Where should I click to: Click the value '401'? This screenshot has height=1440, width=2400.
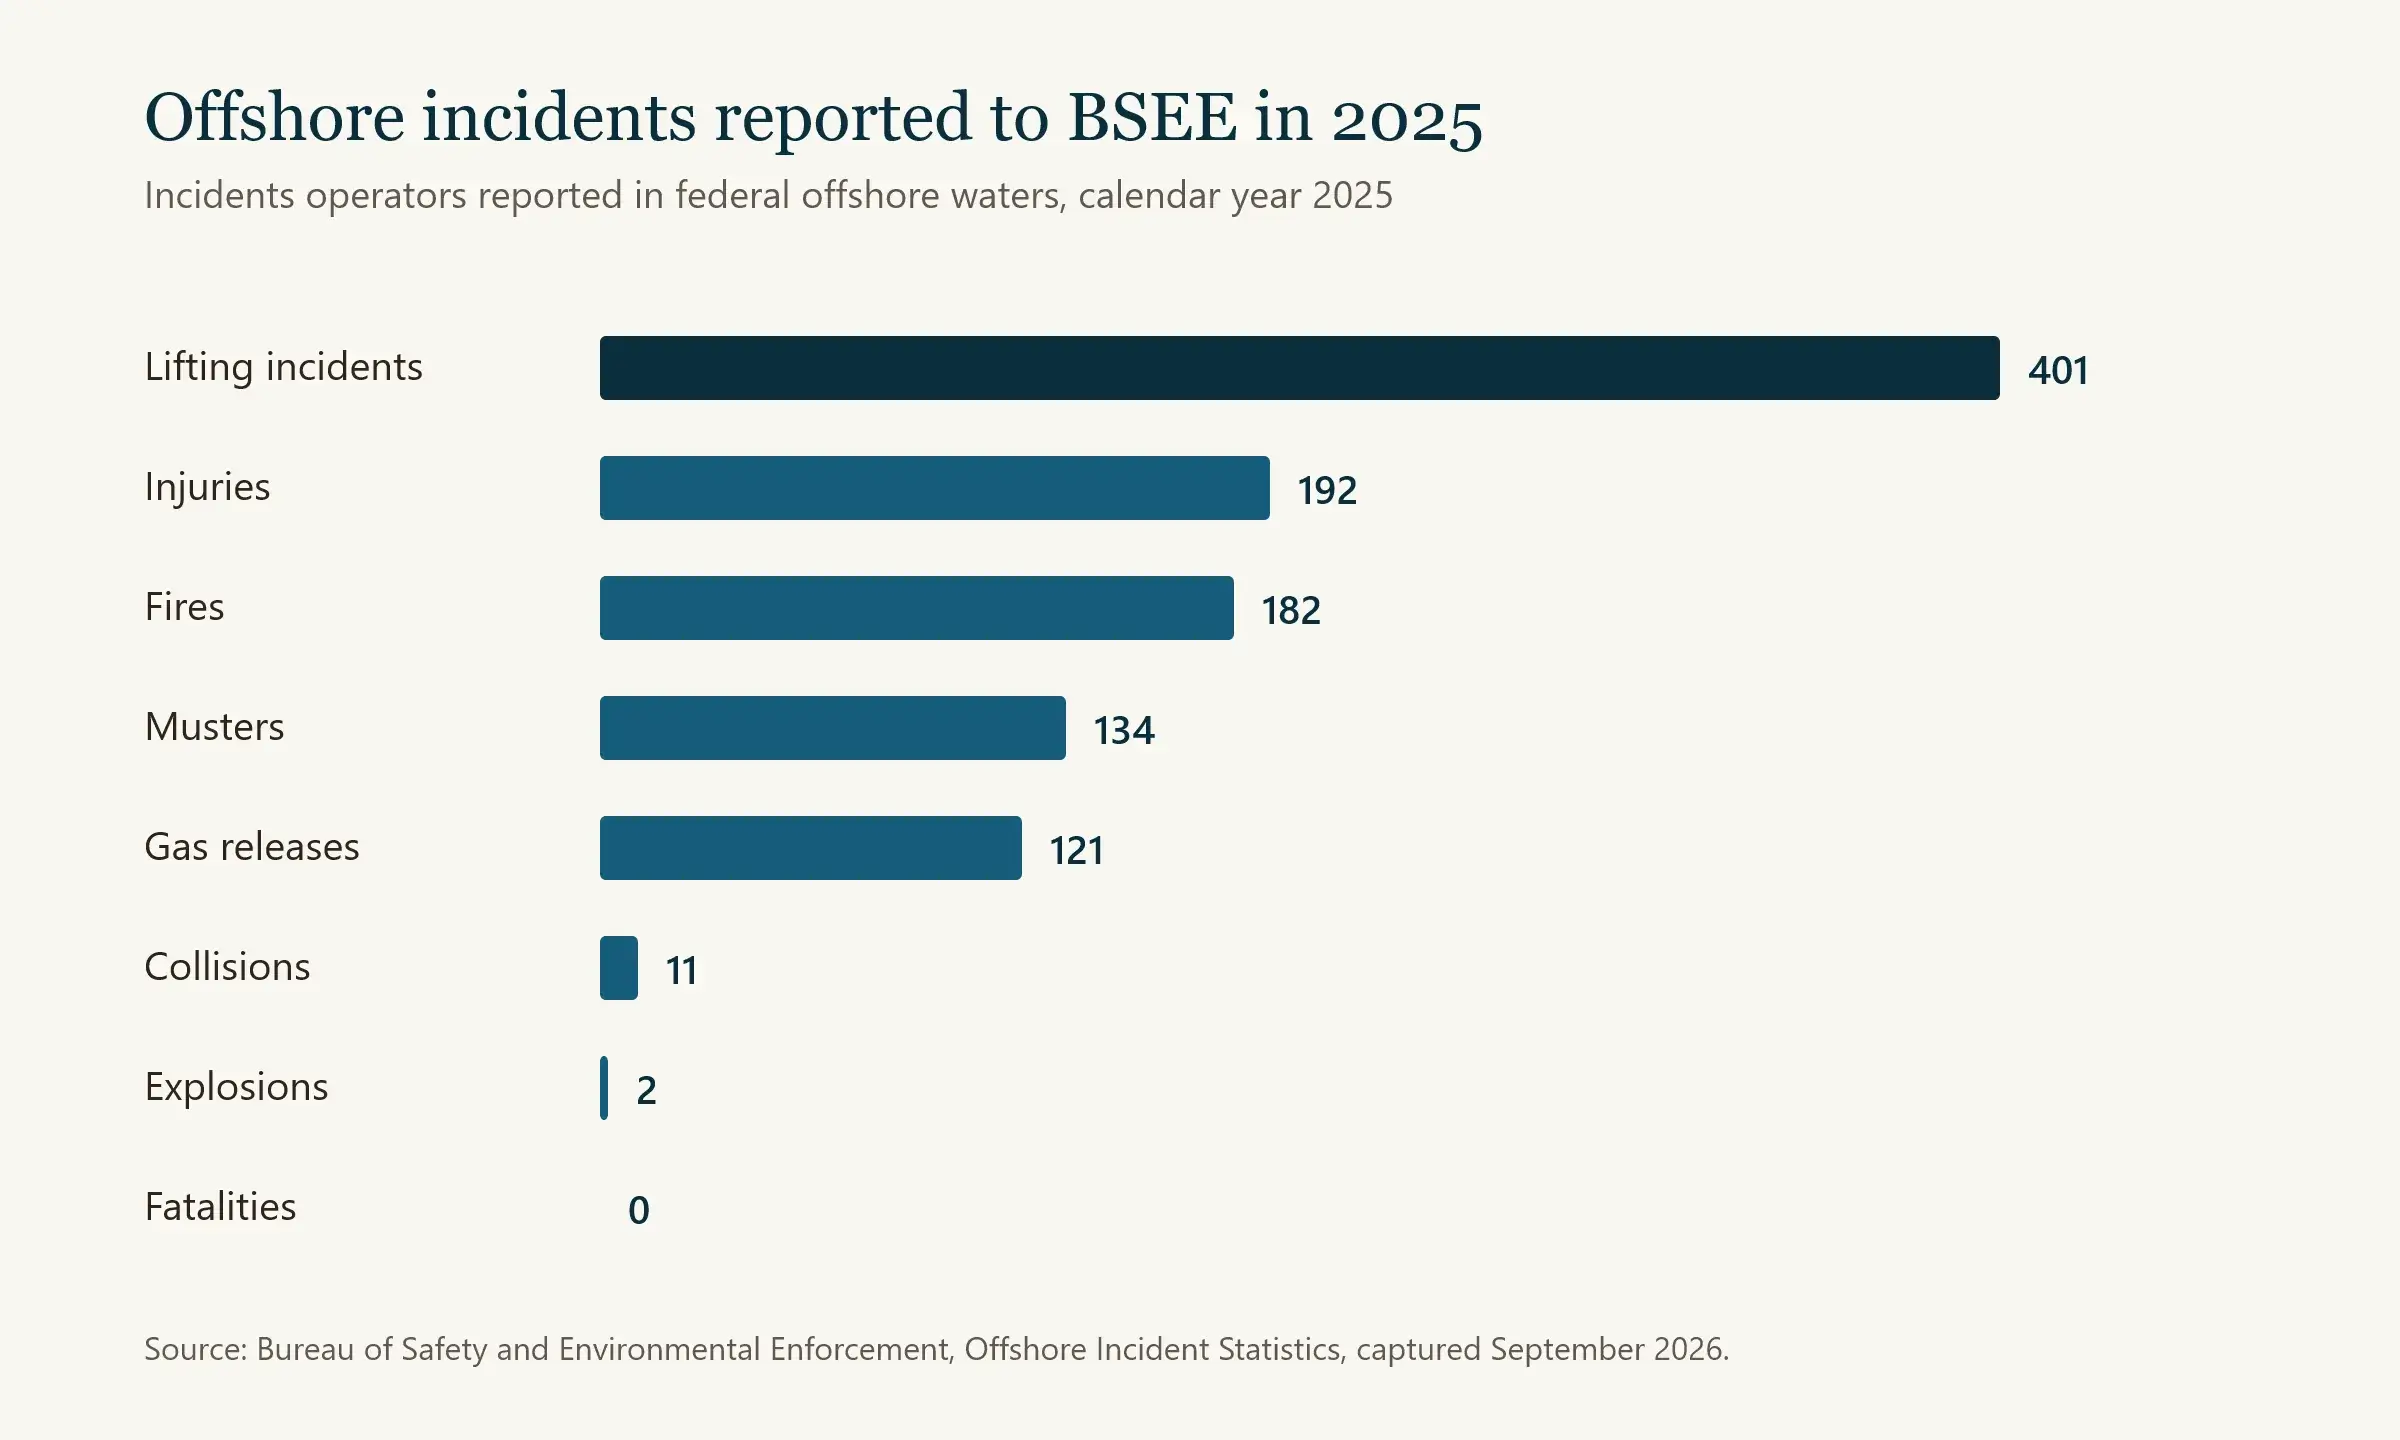click(x=2058, y=371)
